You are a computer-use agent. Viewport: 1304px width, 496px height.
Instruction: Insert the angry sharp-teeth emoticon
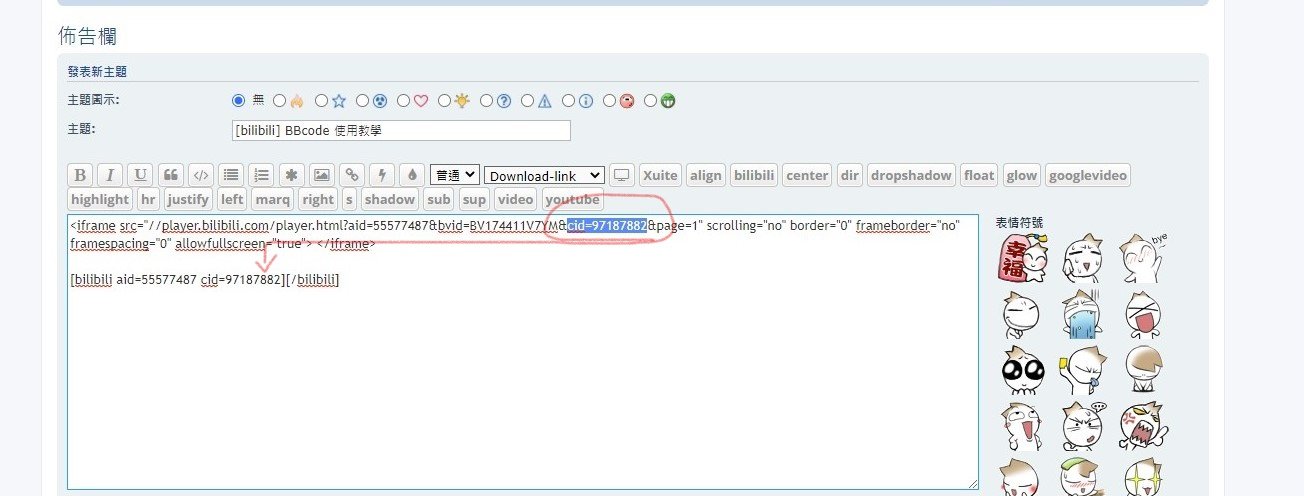pyautogui.click(x=1145, y=426)
